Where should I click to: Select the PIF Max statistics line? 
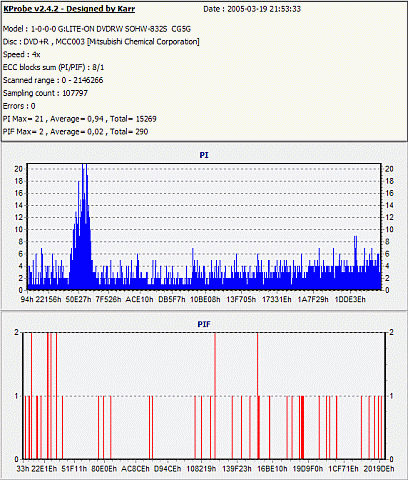[75, 132]
